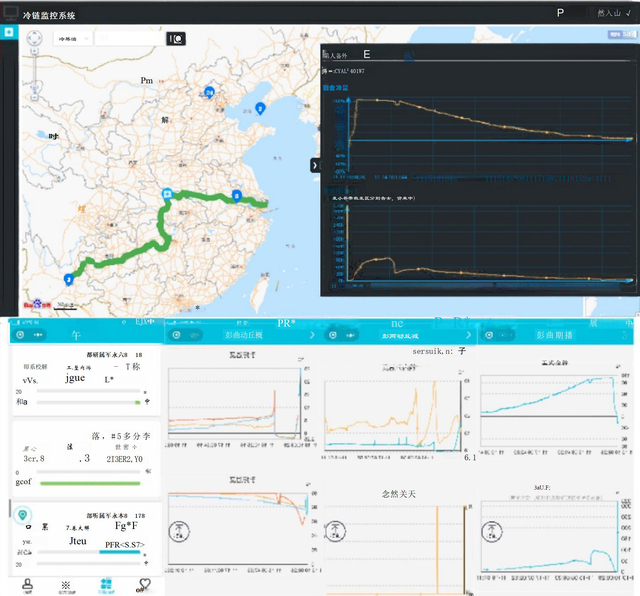Click the map zoom level slider track
This screenshot has height=596, width=640.
coord(34,74)
